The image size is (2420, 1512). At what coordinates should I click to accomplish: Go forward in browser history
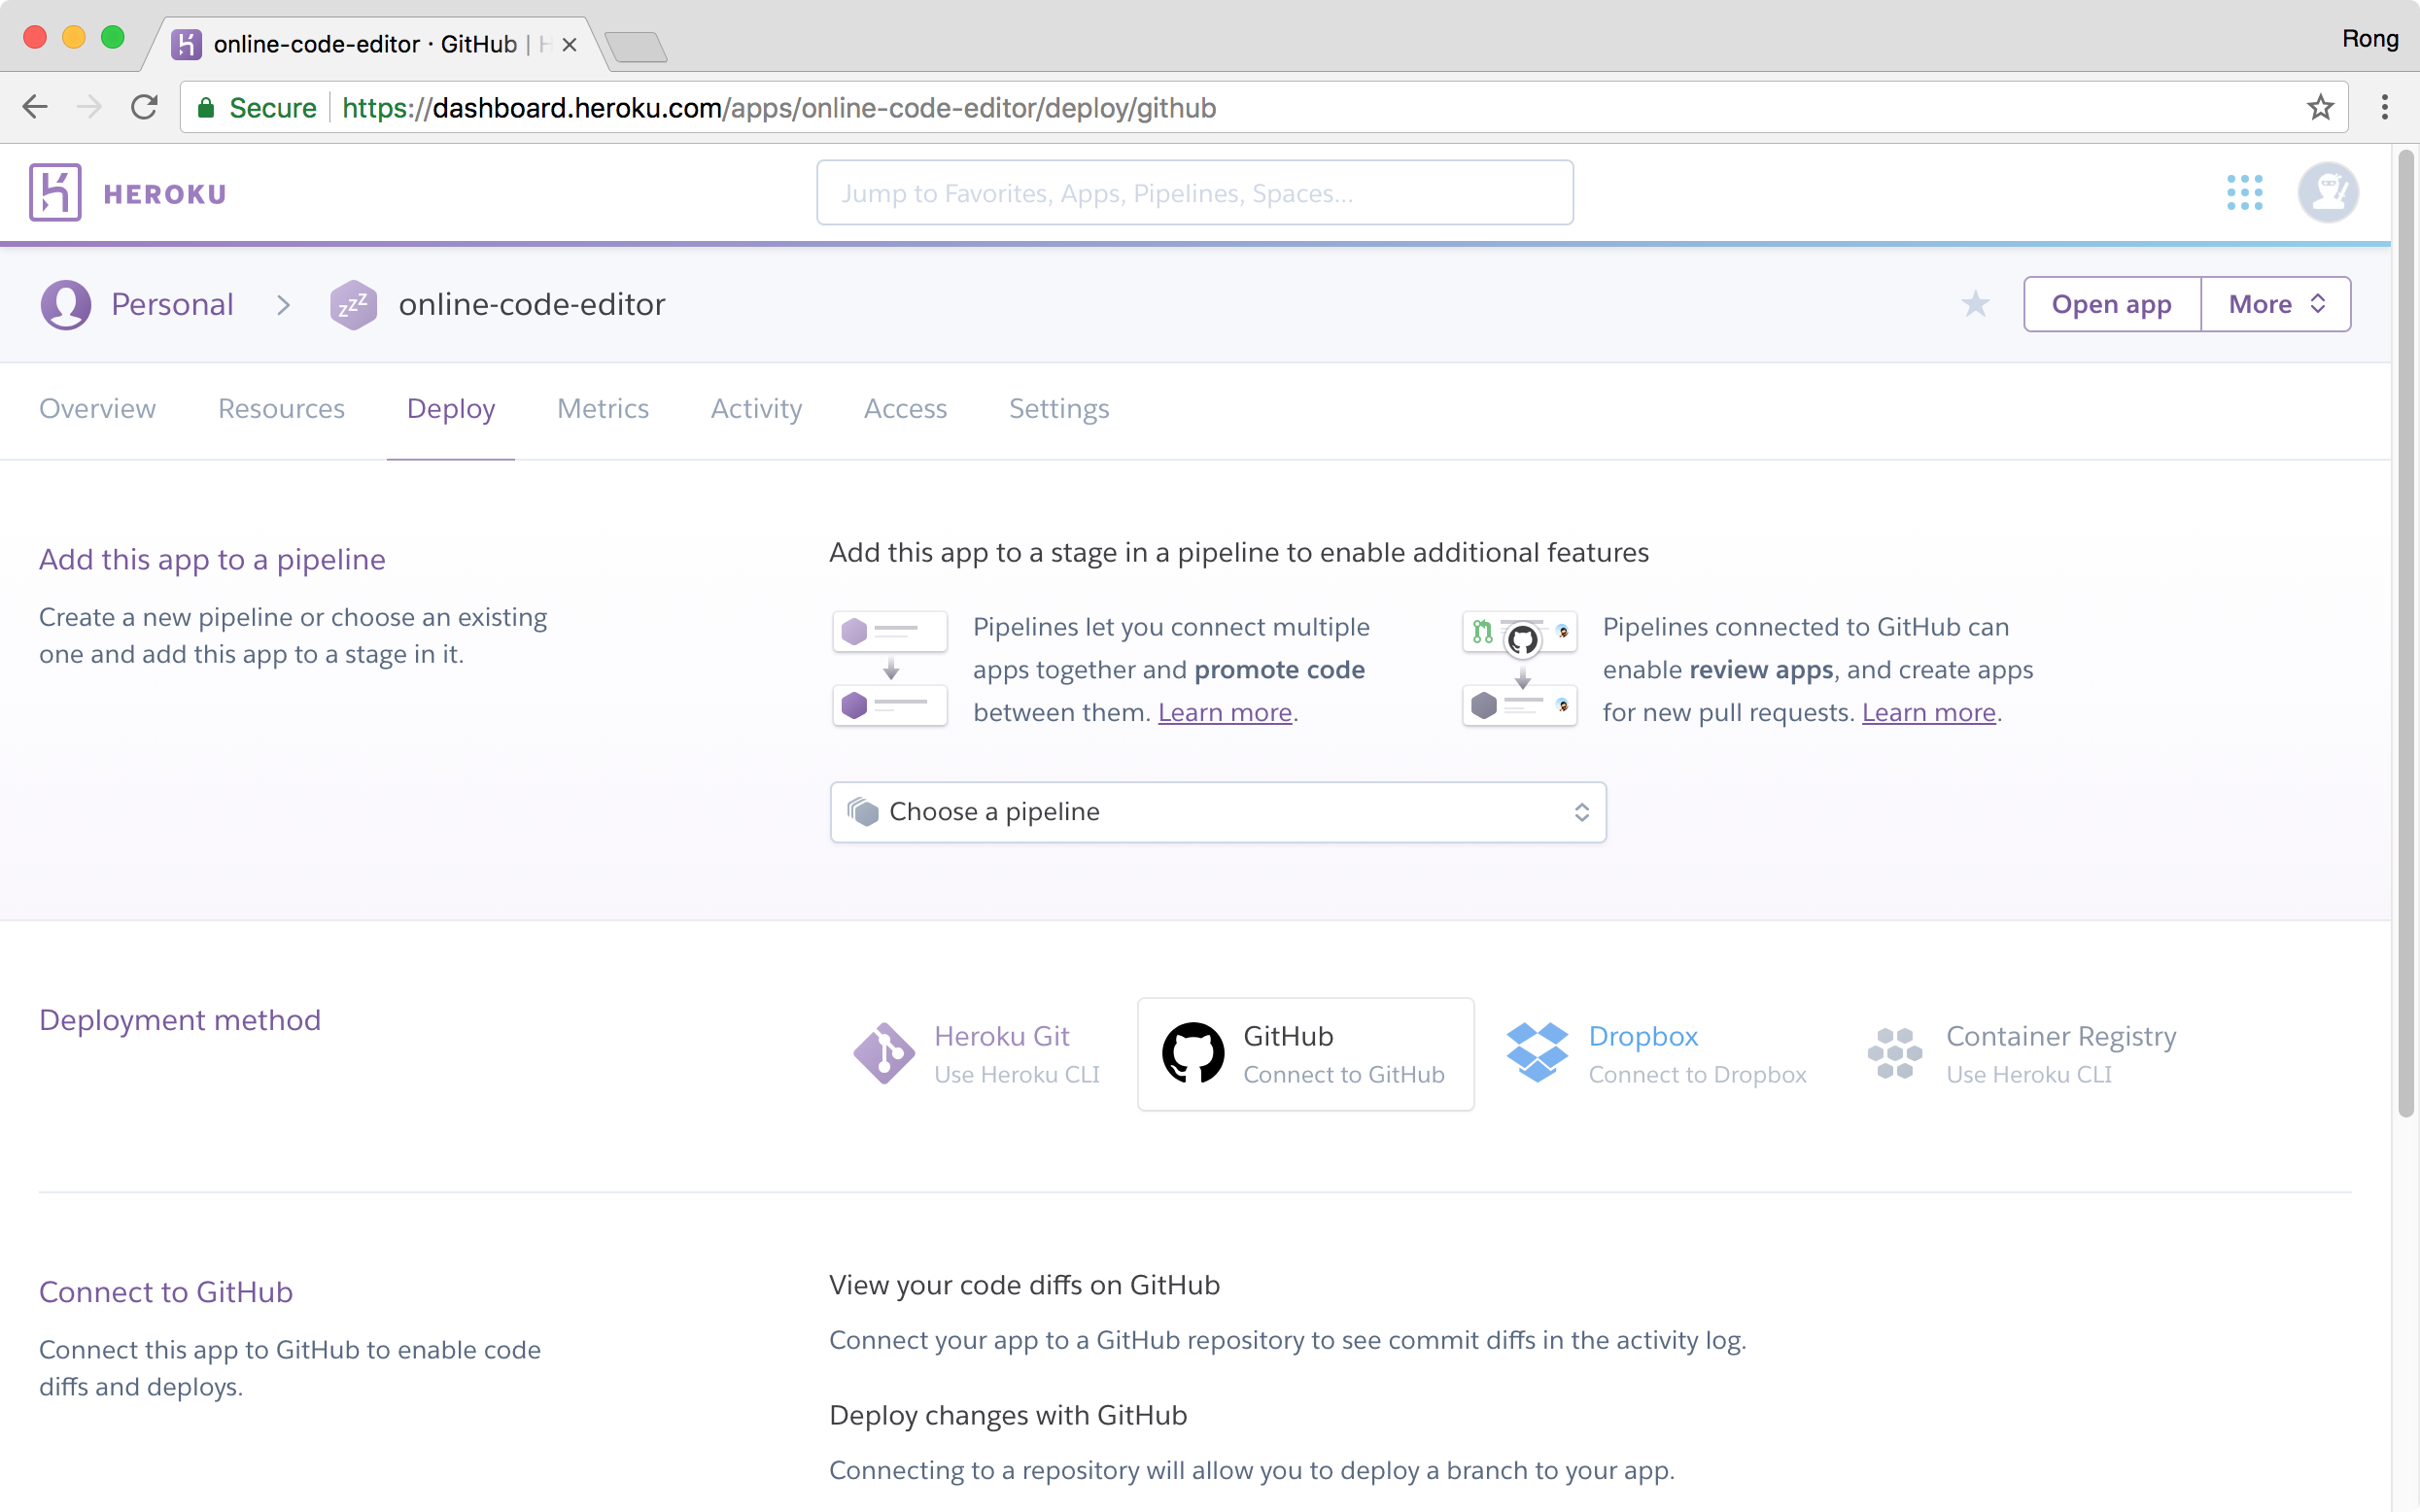pos(90,107)
